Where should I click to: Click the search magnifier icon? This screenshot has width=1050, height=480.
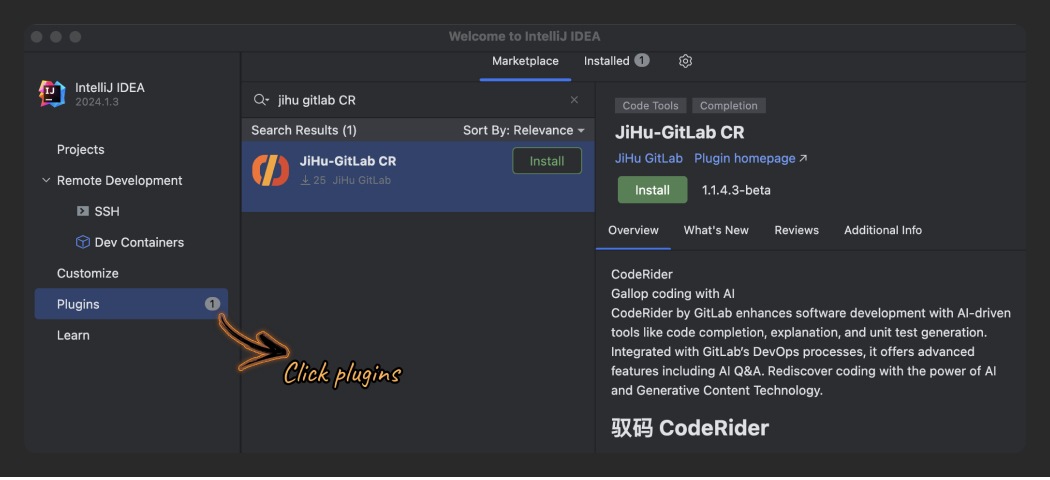coord(261,100)
